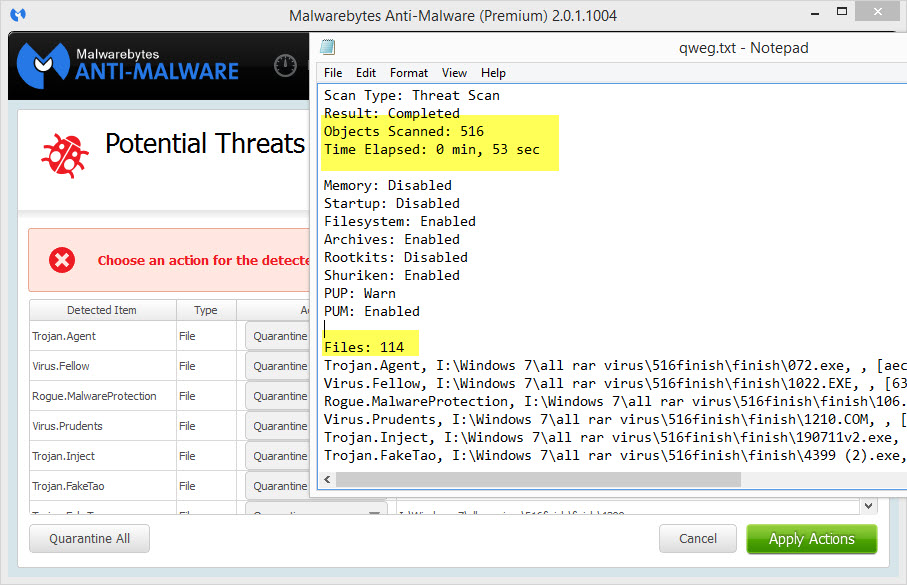Open Quarantine dropdown for Trojan.FakeTao

tap(278, 487)
